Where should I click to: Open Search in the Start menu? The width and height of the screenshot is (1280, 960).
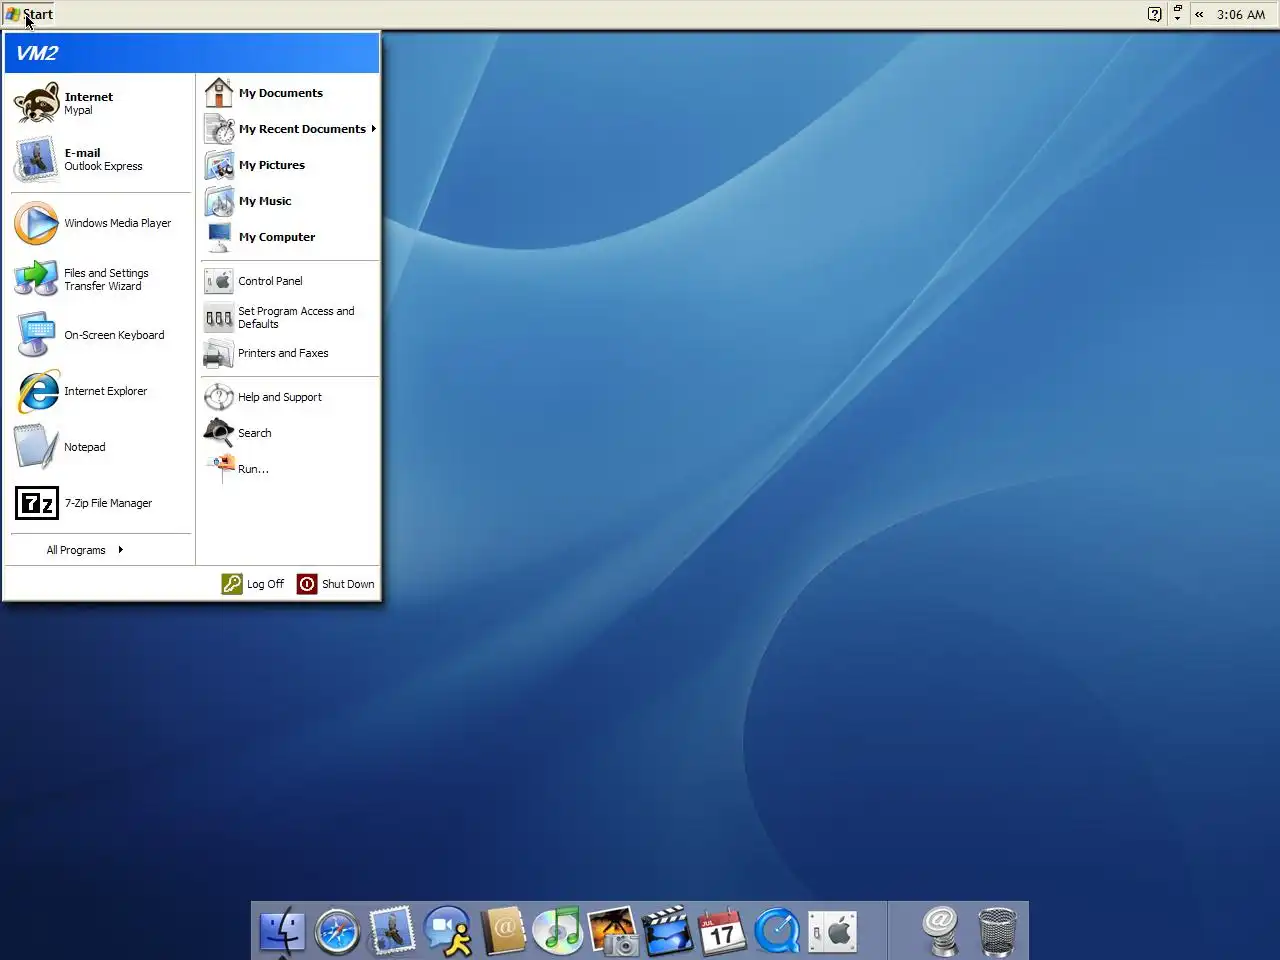(290, 433)
